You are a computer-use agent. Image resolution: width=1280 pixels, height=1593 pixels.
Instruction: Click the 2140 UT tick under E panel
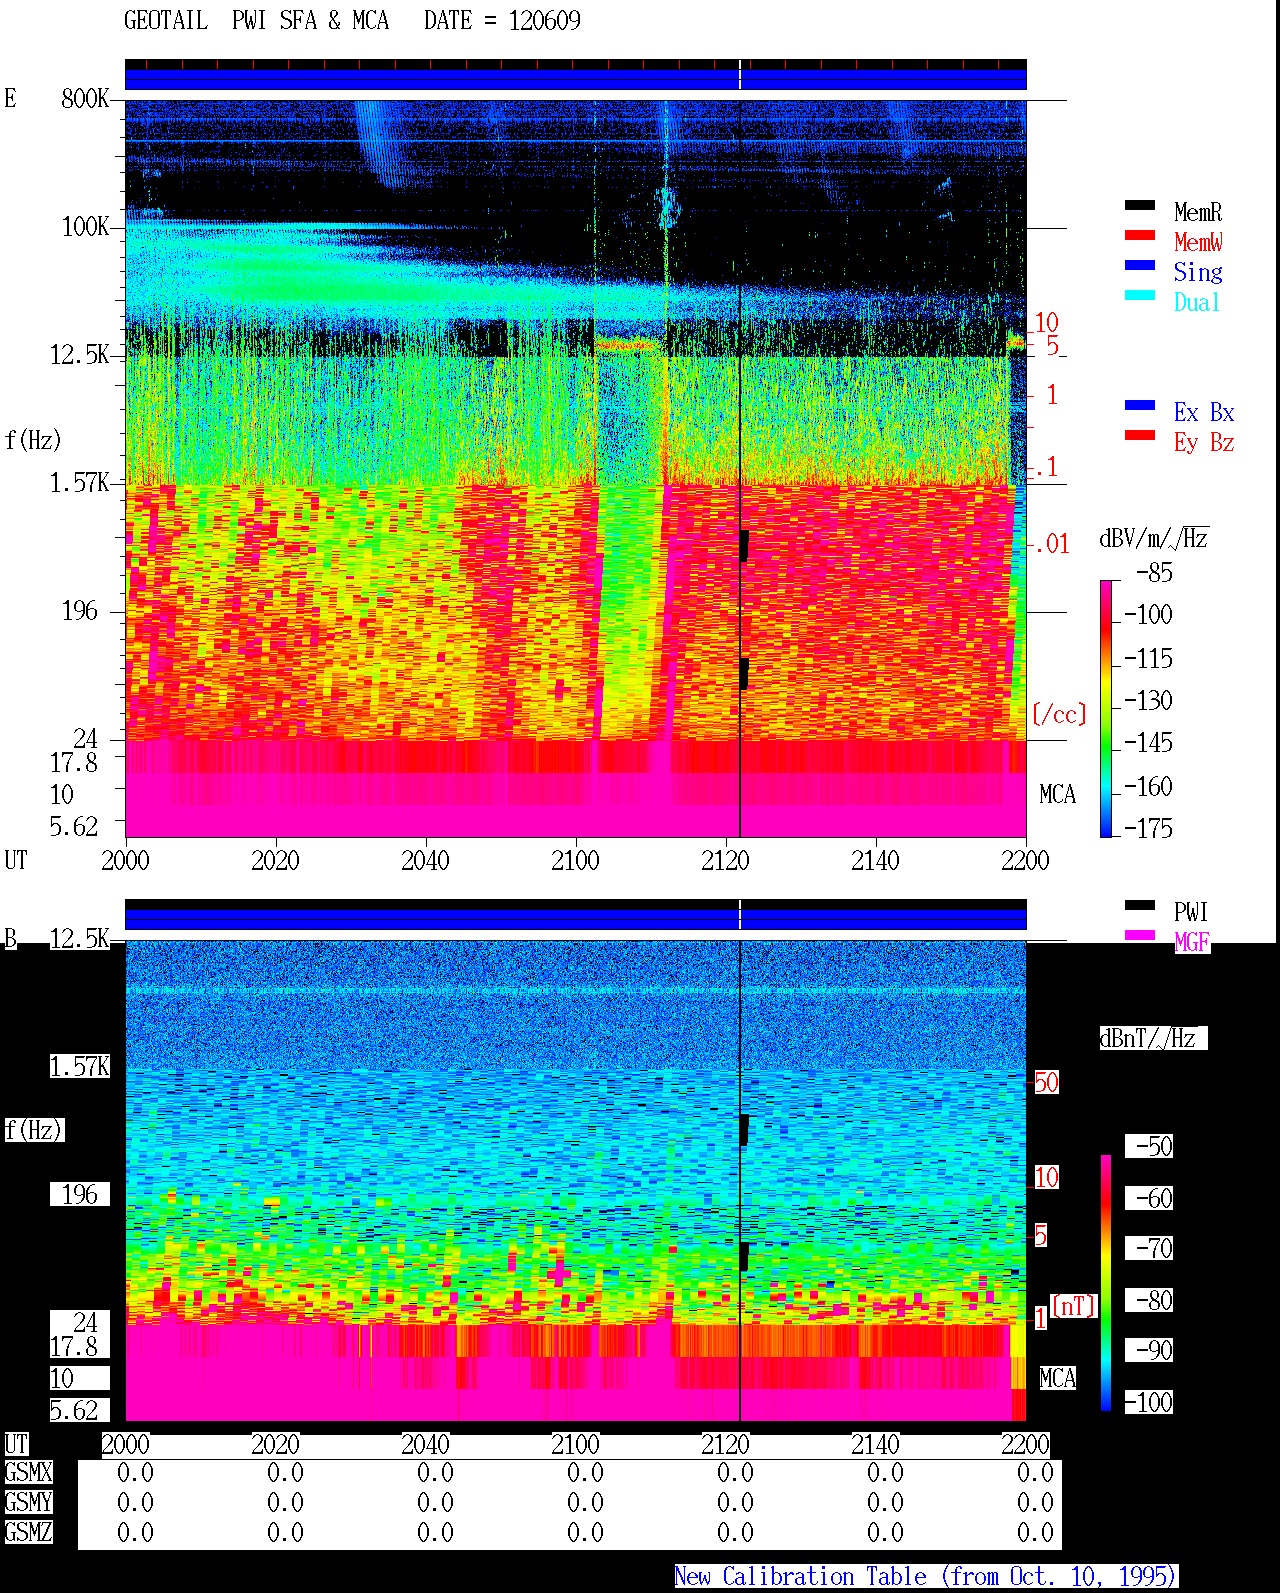point(875,860)
